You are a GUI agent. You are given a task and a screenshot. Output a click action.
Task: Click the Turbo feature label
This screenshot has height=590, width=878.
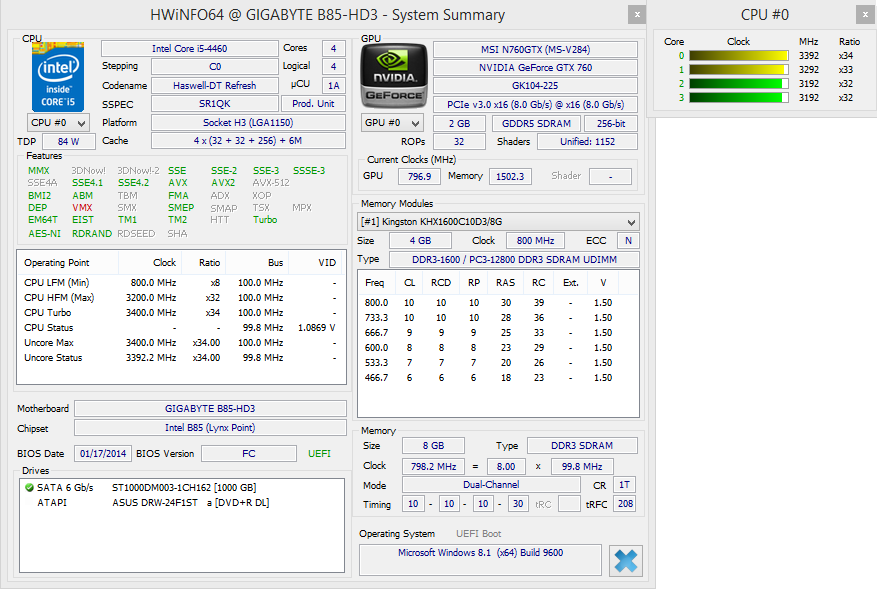point(265,220)
